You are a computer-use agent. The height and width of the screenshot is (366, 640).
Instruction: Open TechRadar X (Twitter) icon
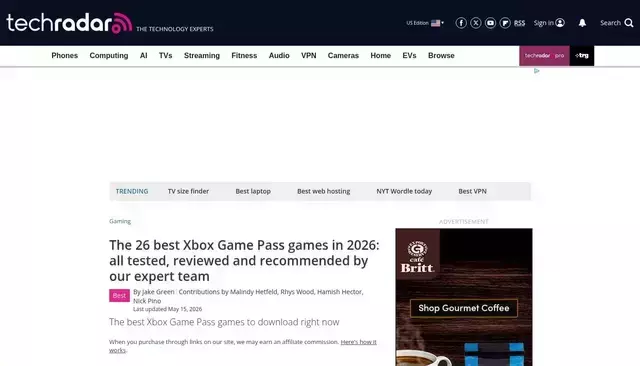click(476, 23)
